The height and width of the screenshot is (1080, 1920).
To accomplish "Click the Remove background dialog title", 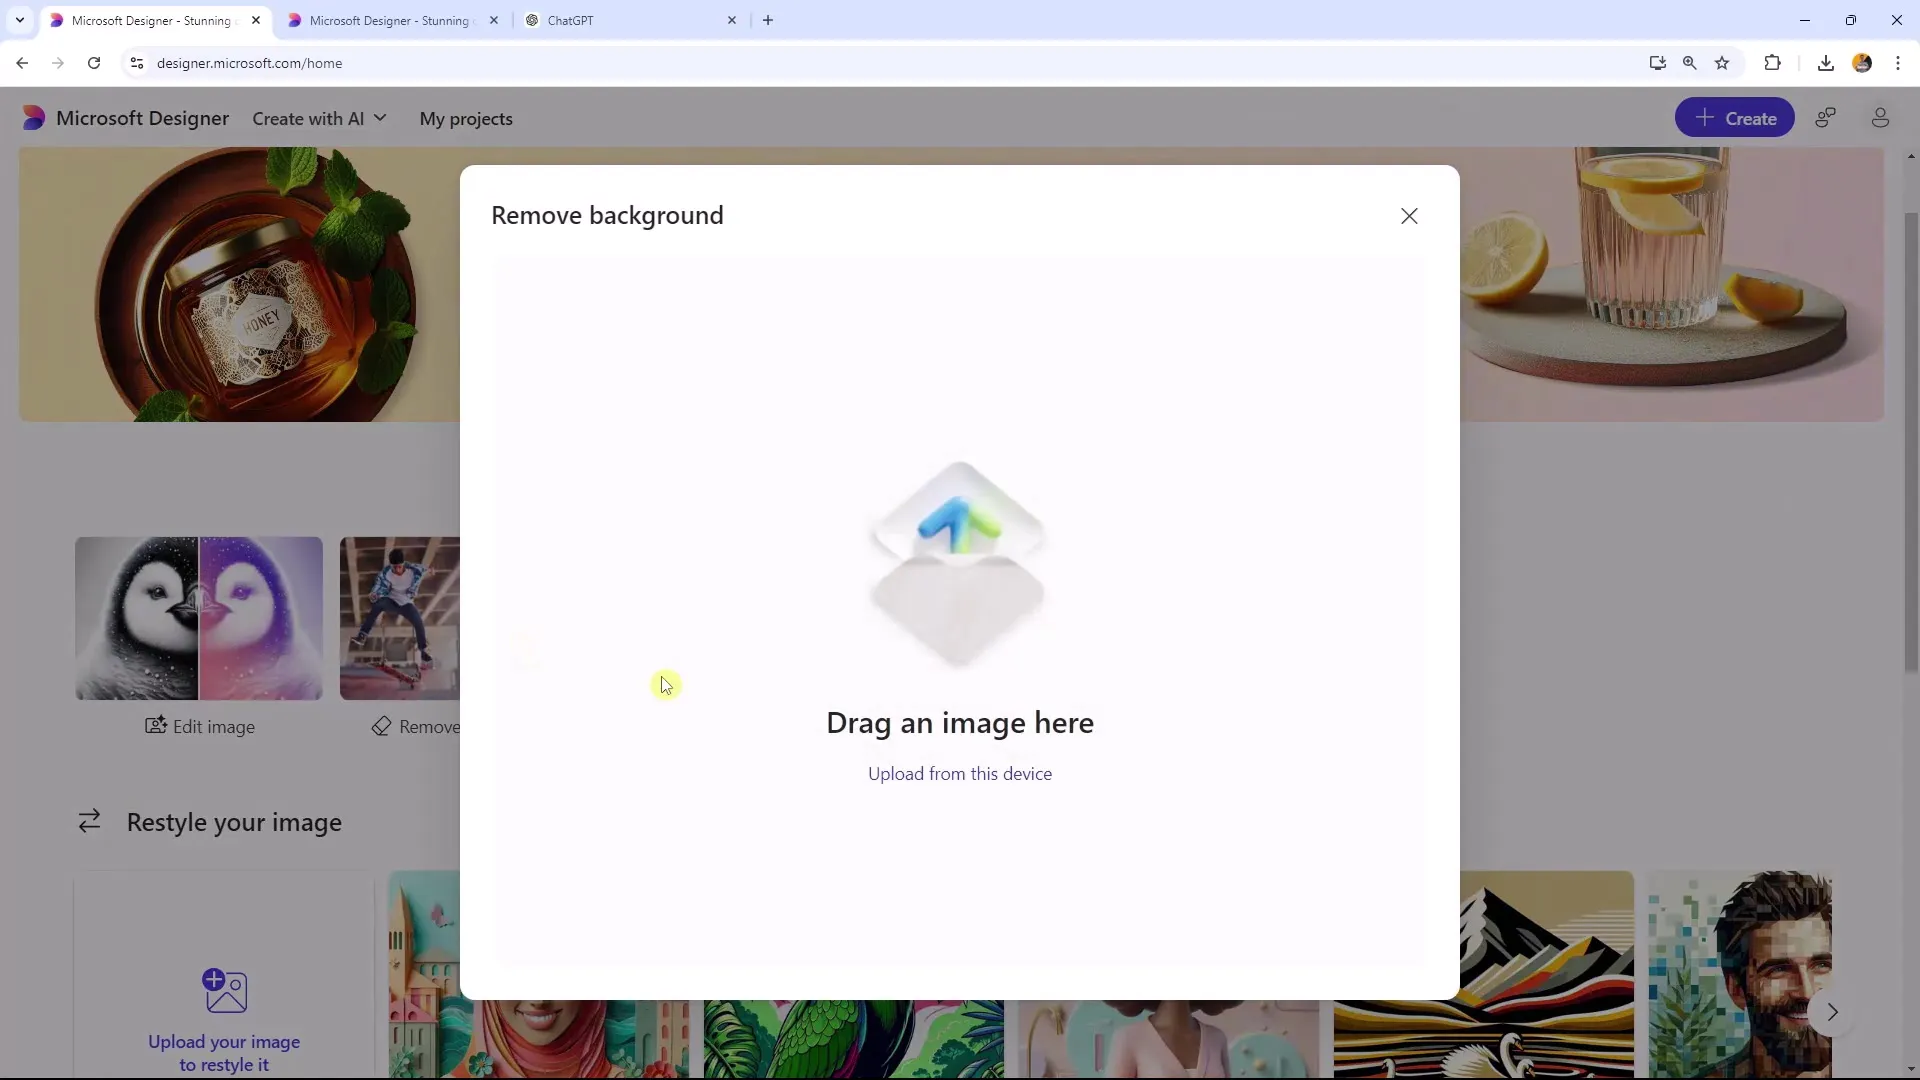I will [607, 215].
